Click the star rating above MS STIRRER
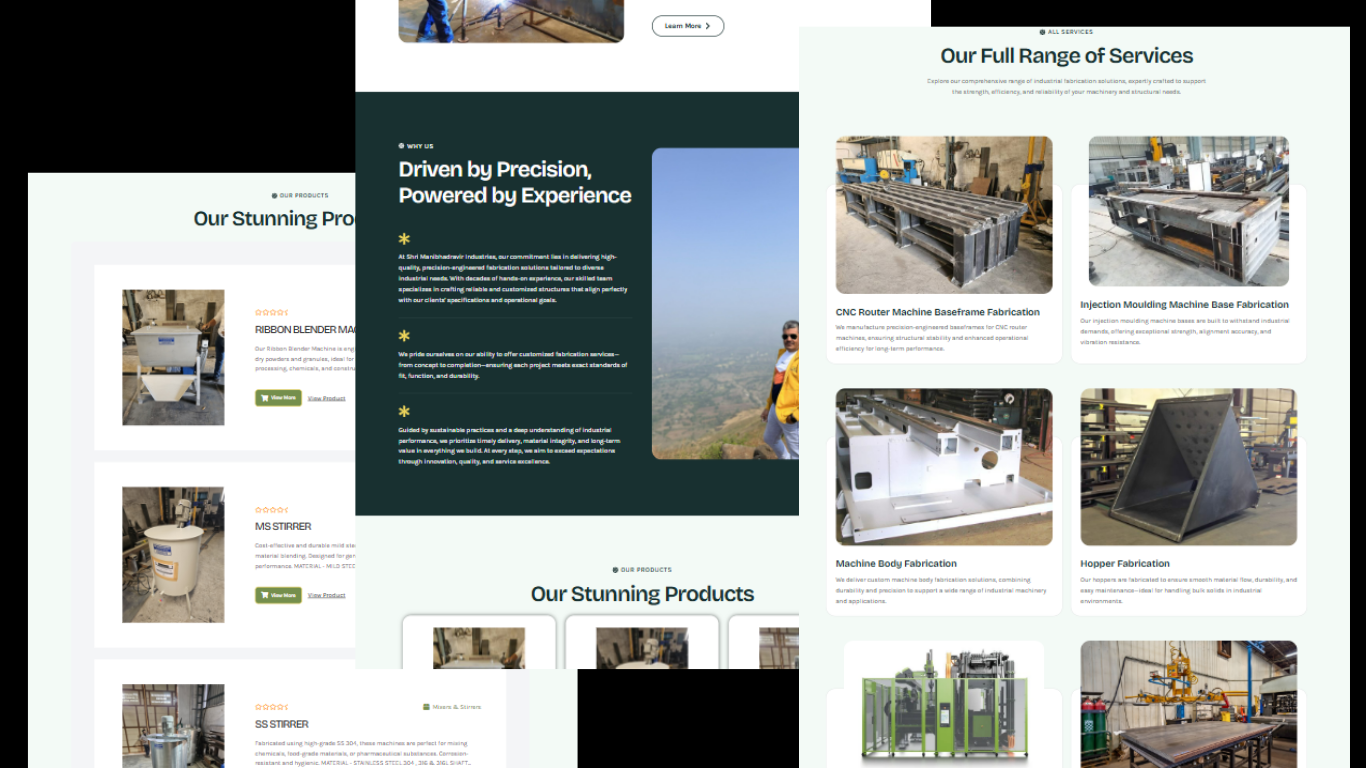Viewport: 1366px width, 768px height. (x=271, y=510)
